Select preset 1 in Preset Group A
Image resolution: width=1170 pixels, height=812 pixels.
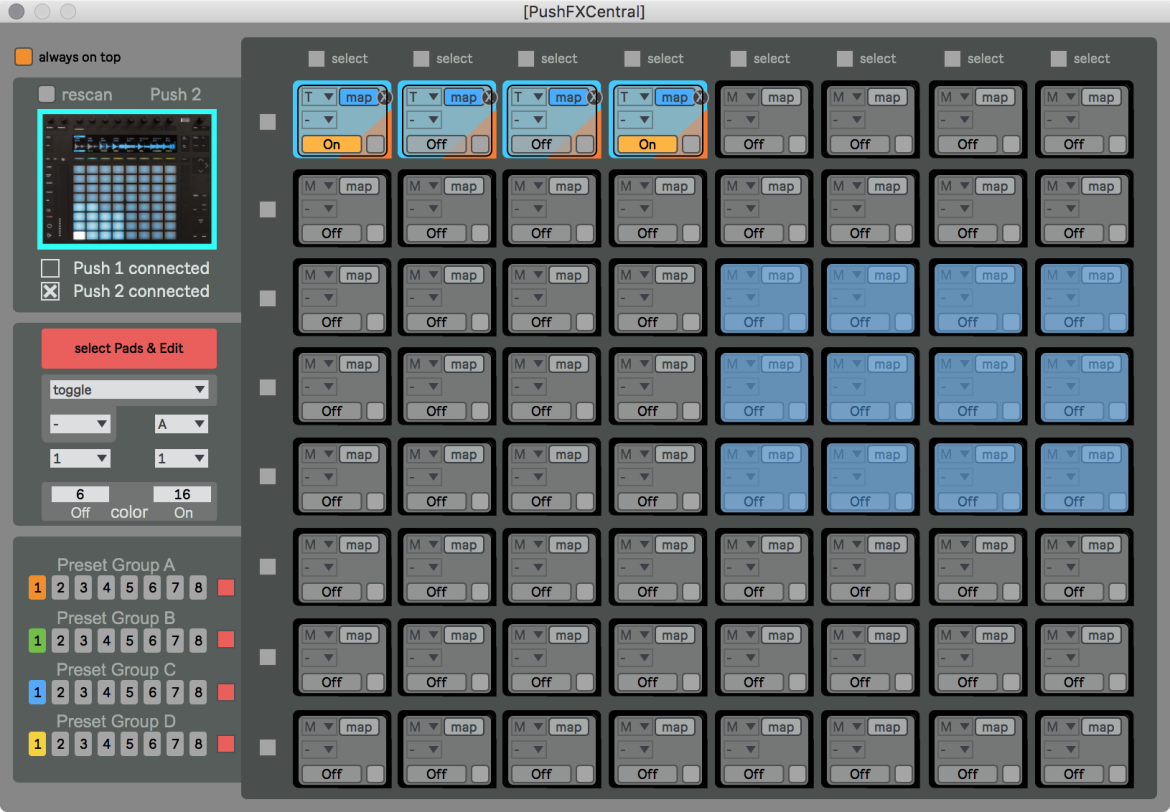click(x=37, y=587)
